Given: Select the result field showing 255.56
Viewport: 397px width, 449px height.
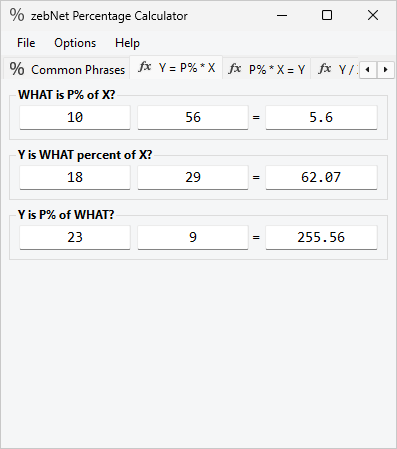Looking at the screenshot, I should pos(321,237).
